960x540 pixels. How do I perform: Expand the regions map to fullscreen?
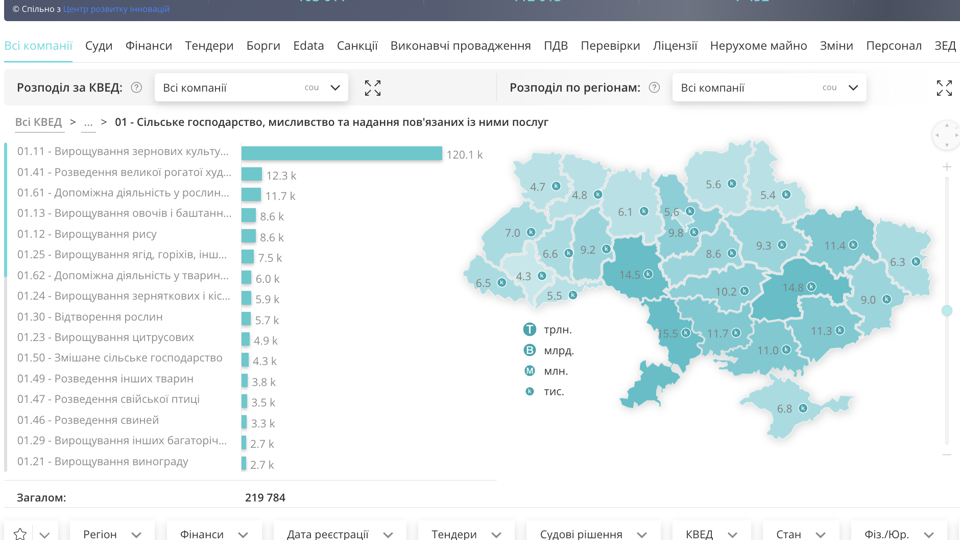pyautogui.click(x=944, y=88)
